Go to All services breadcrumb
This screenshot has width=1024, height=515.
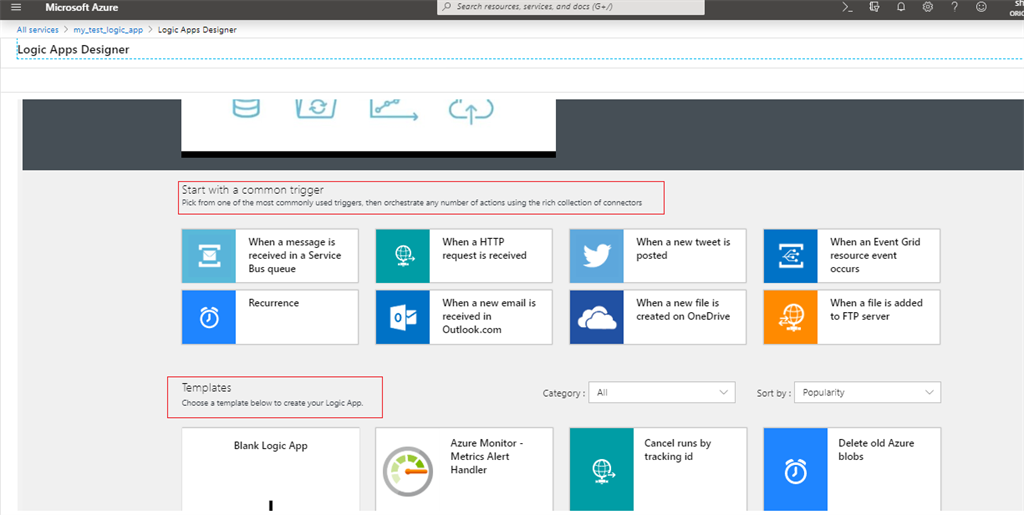click(x=37, y=30)
